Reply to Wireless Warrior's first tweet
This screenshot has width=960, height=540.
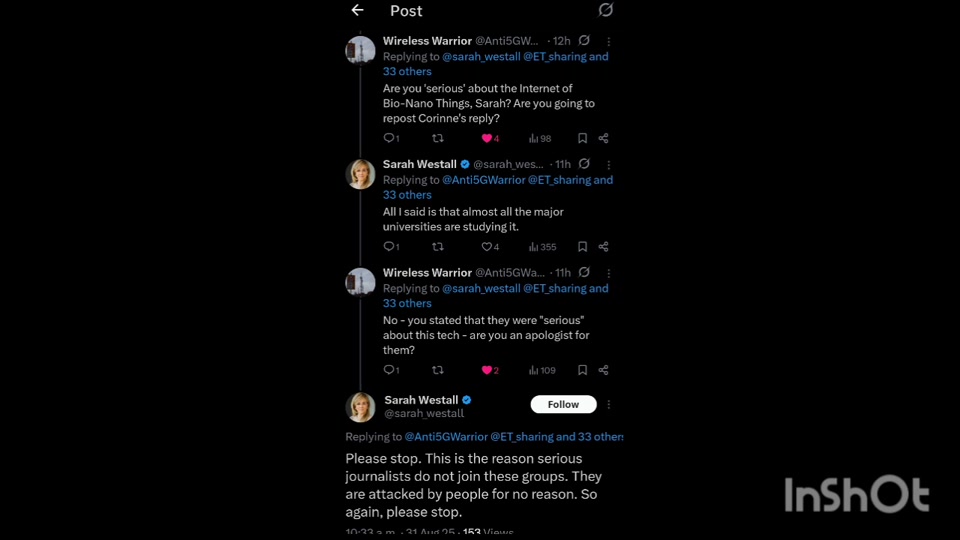coord(389,138)
